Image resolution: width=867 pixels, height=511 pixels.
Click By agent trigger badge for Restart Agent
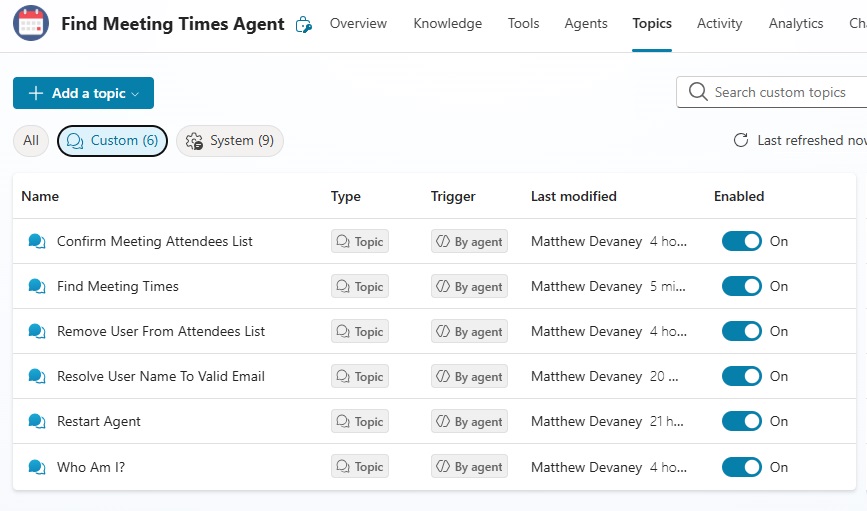tap(469, 421)
